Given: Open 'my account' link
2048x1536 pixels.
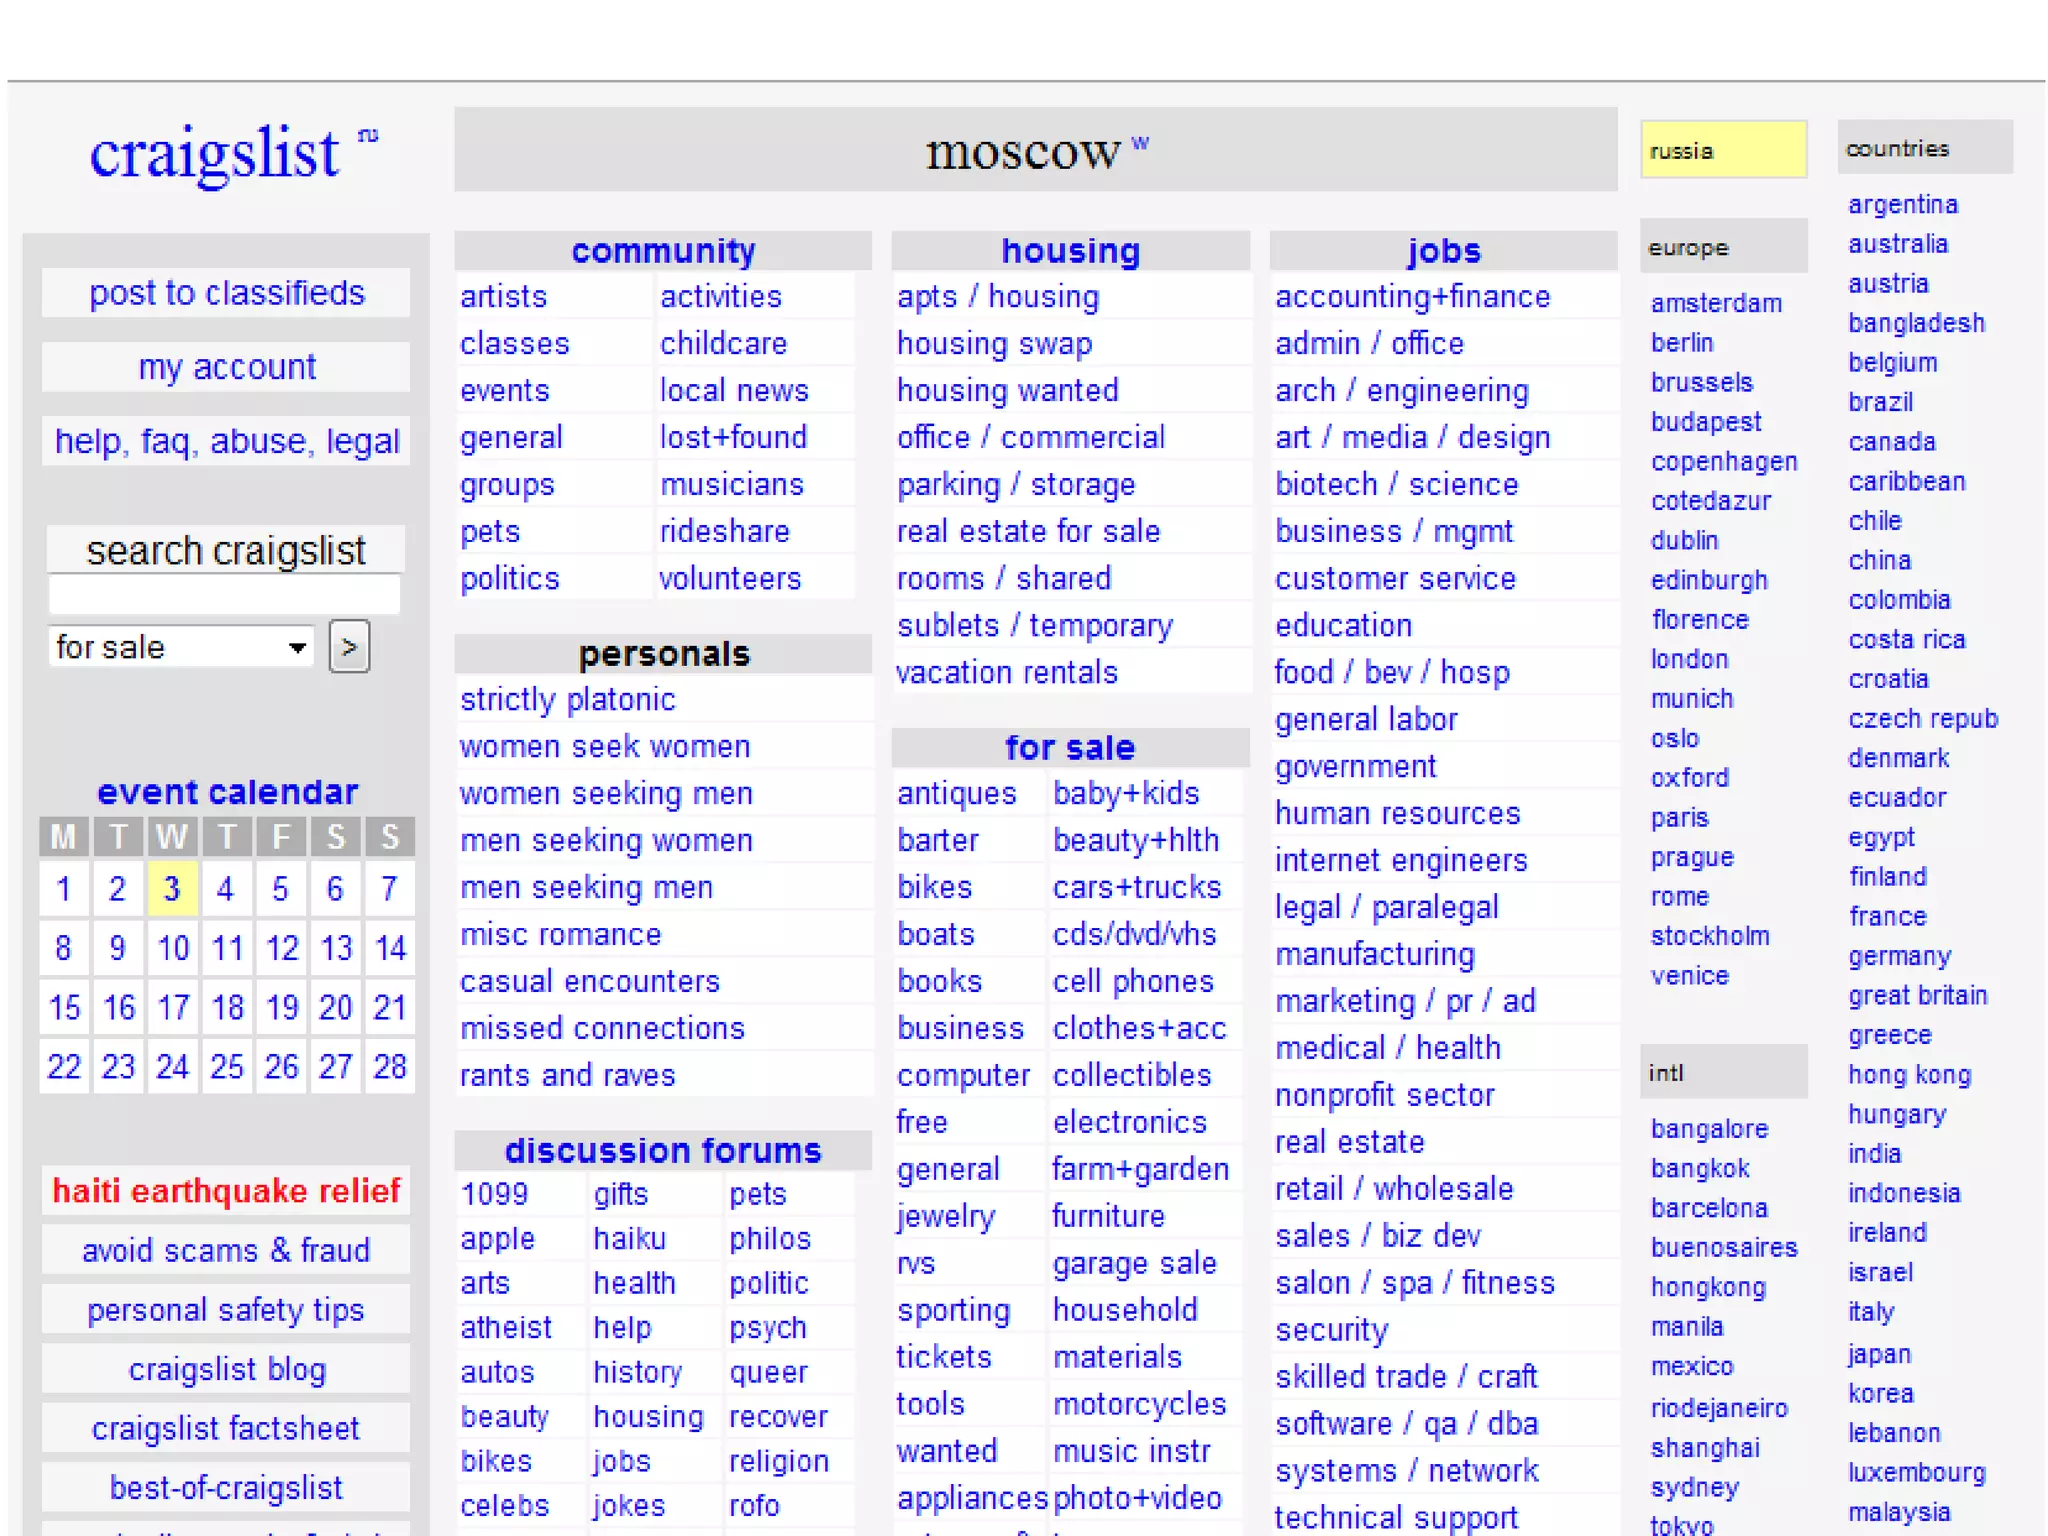Looking at the screenshot, I should pos(227,367).
